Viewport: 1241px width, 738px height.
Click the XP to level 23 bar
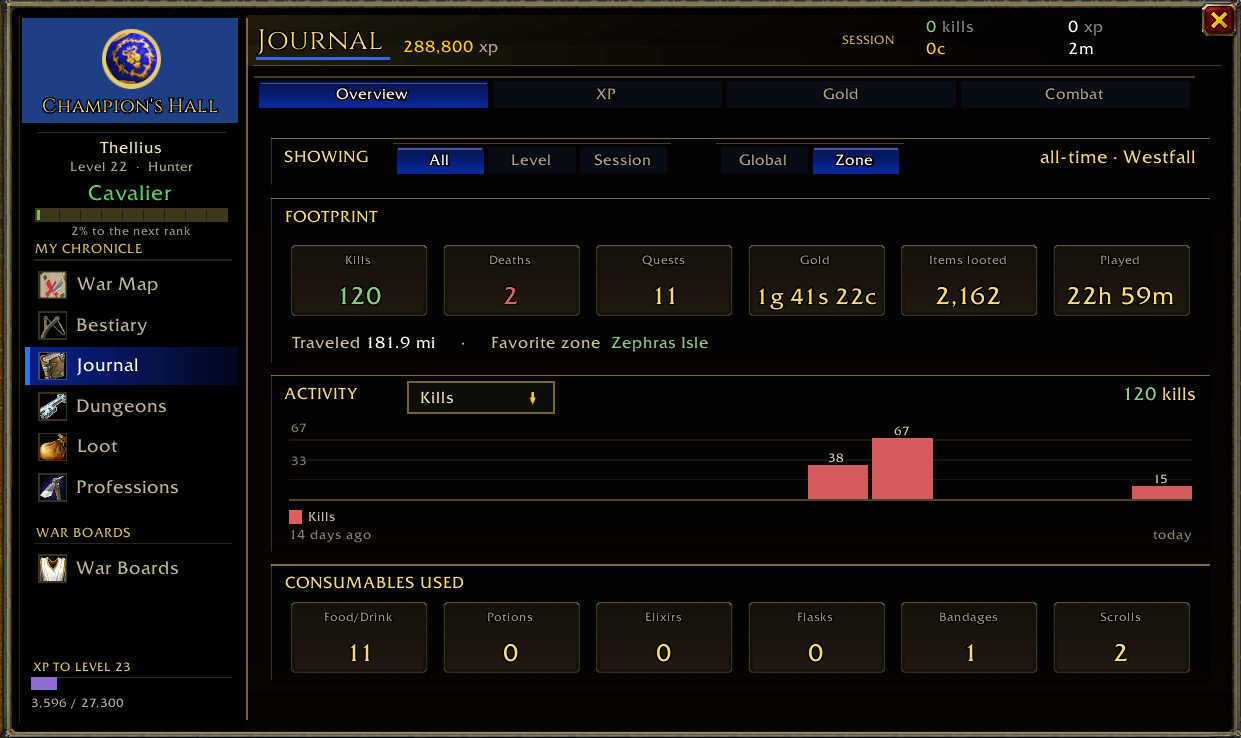pyautogui.click(x=131, y=684)
